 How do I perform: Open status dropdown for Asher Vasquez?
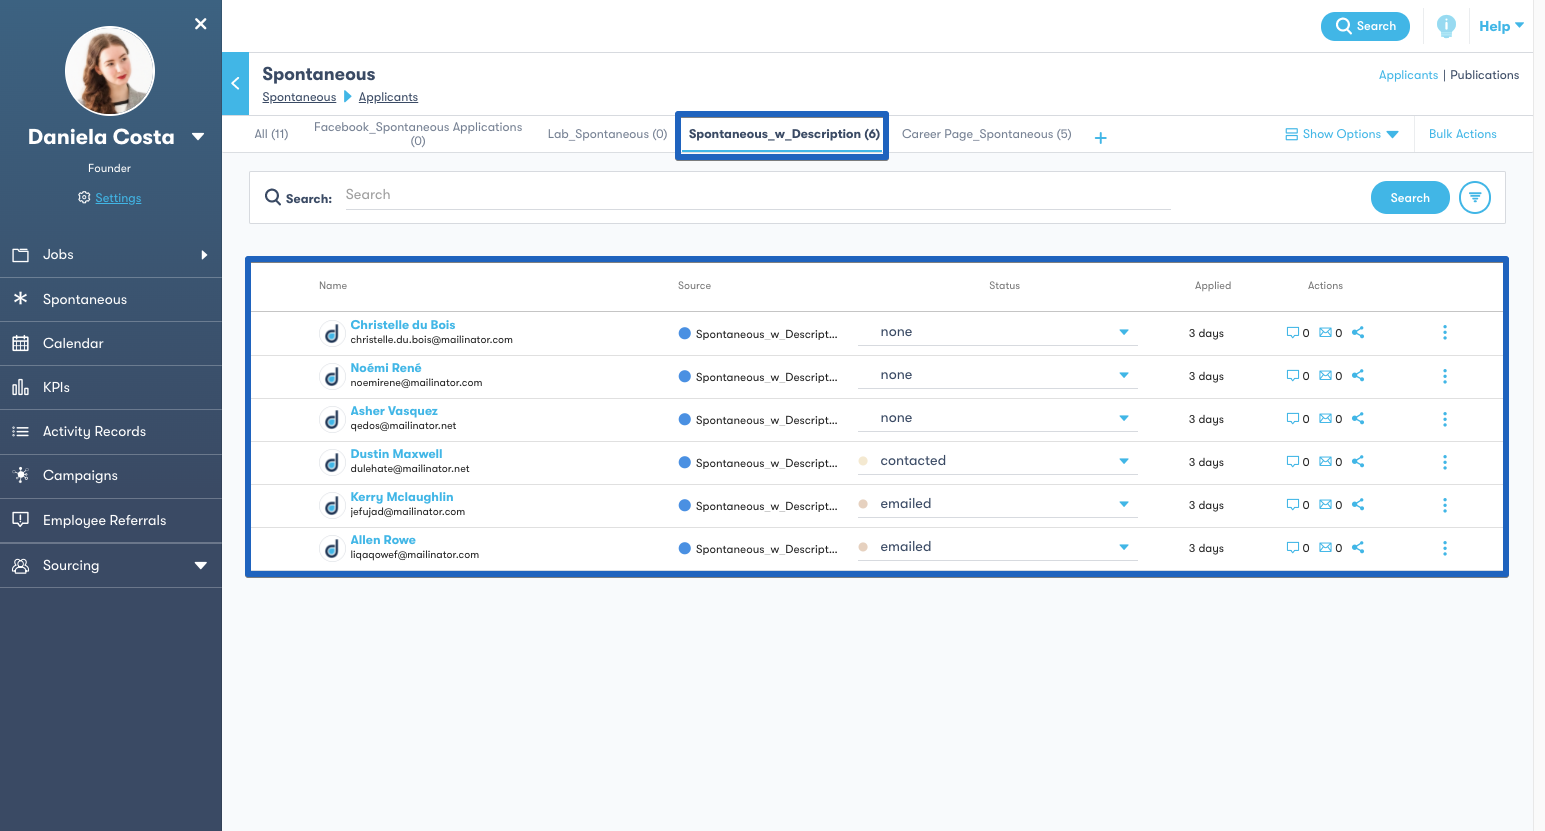coord(997,418)
